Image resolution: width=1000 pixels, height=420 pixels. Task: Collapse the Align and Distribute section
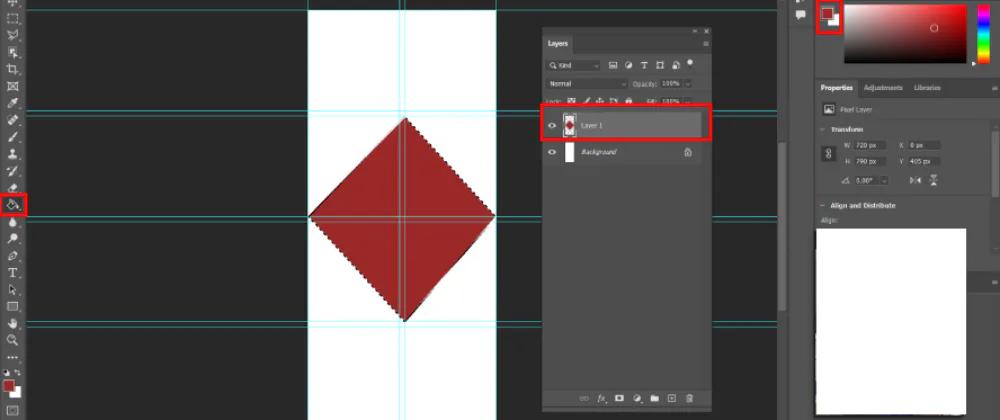pos(823,205)
